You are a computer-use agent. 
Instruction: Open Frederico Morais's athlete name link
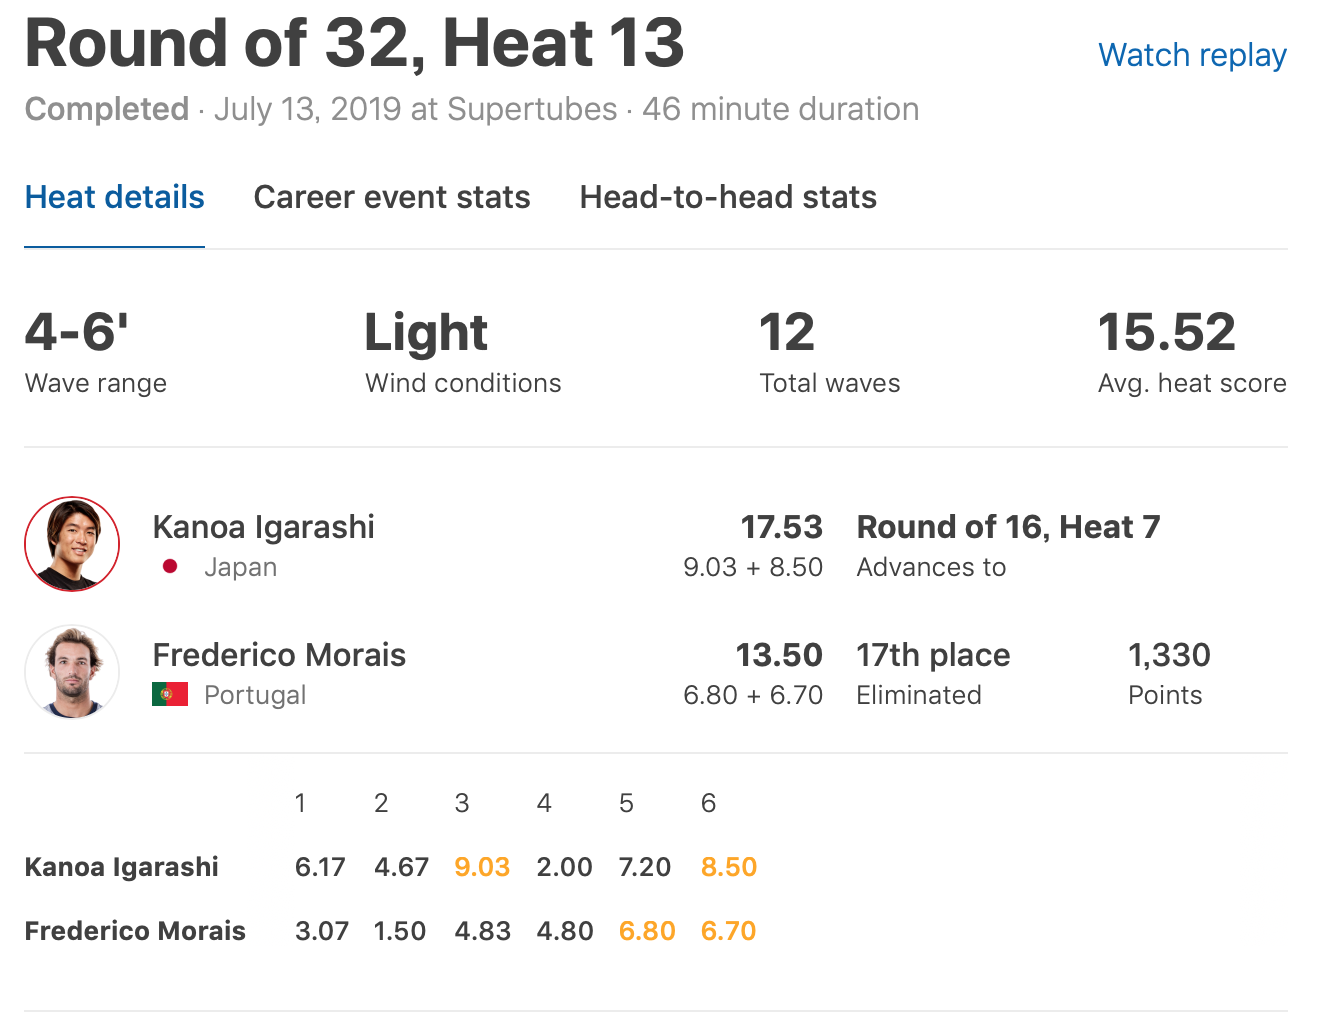tap(279, 655)
